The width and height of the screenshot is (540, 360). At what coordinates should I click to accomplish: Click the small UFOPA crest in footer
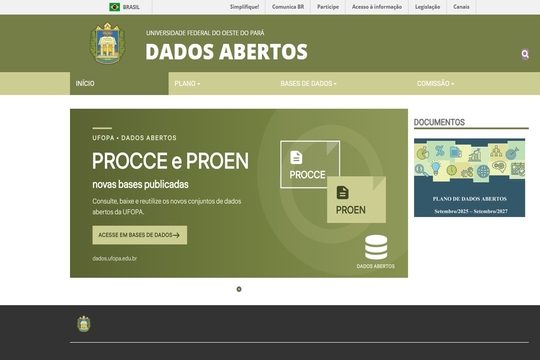pos(84,324)
